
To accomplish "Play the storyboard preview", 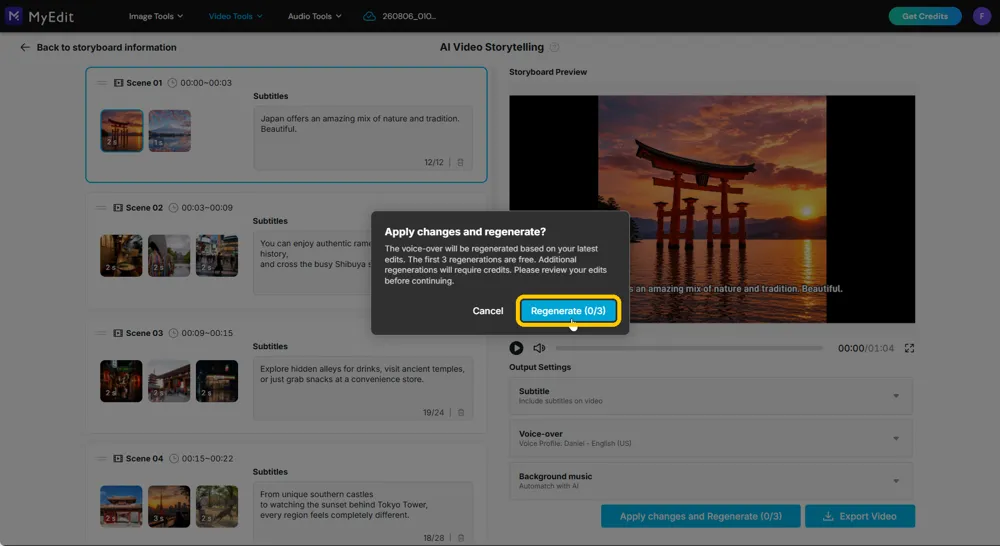I will pyautogui.click(x=516, y=348).
